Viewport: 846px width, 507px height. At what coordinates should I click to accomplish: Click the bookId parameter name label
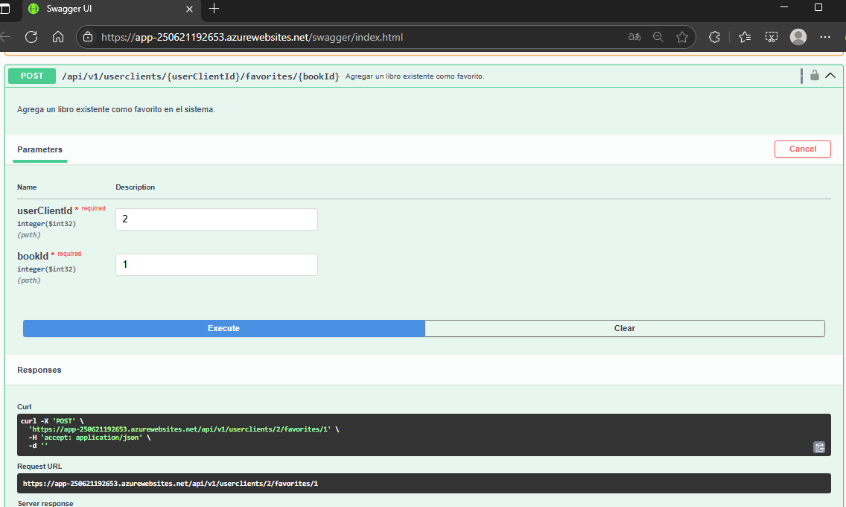pyautogui.click(x=33, y=256)
